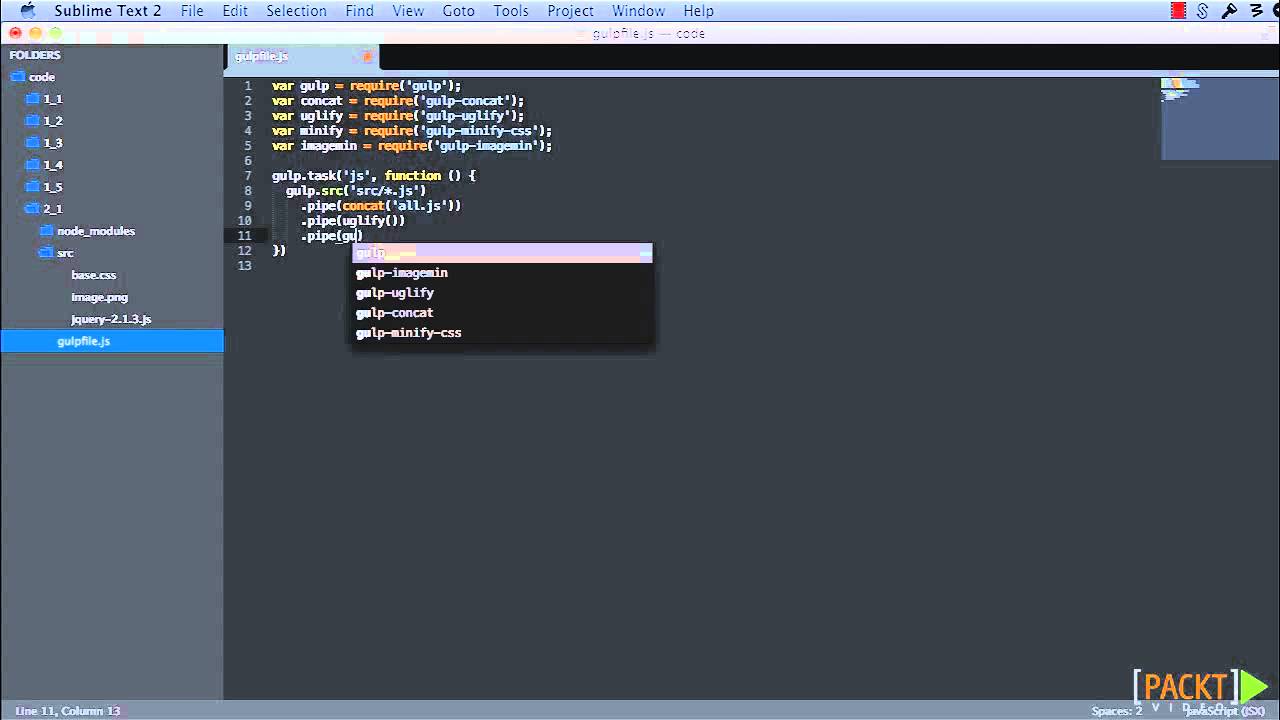Click the closing }) on line 12

click(279, 251)
